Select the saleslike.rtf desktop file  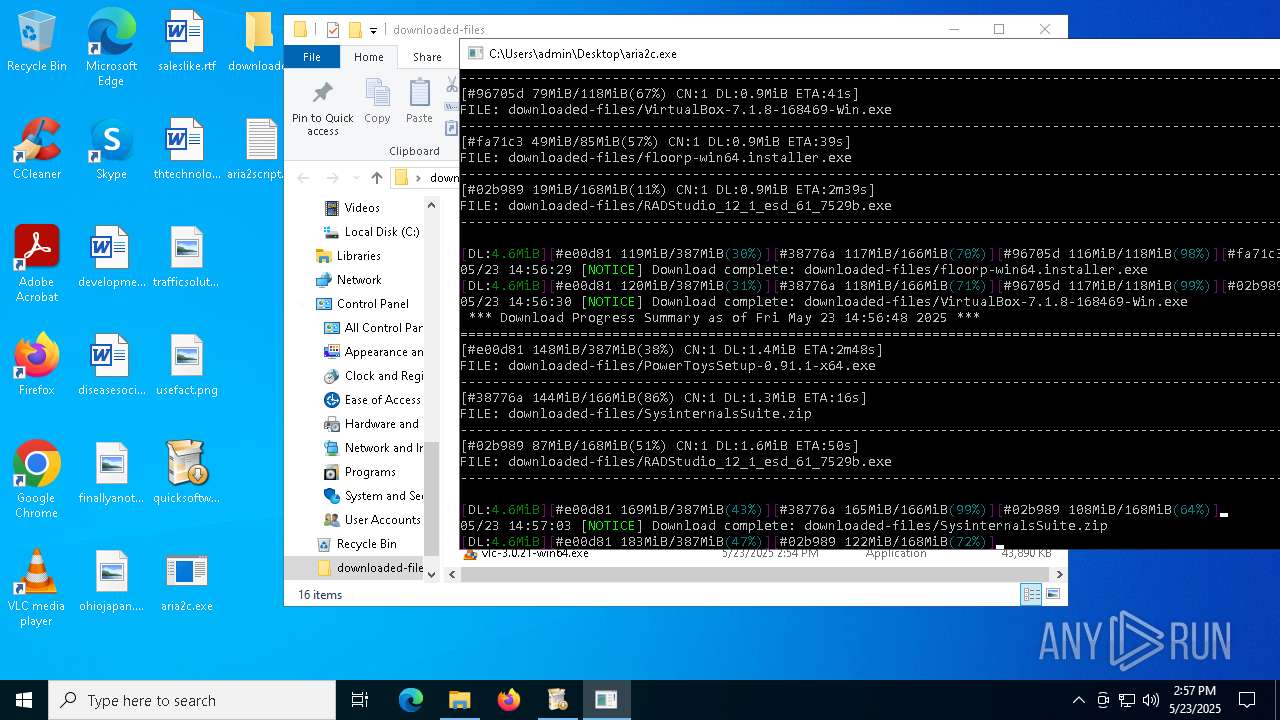pos(186,42)
